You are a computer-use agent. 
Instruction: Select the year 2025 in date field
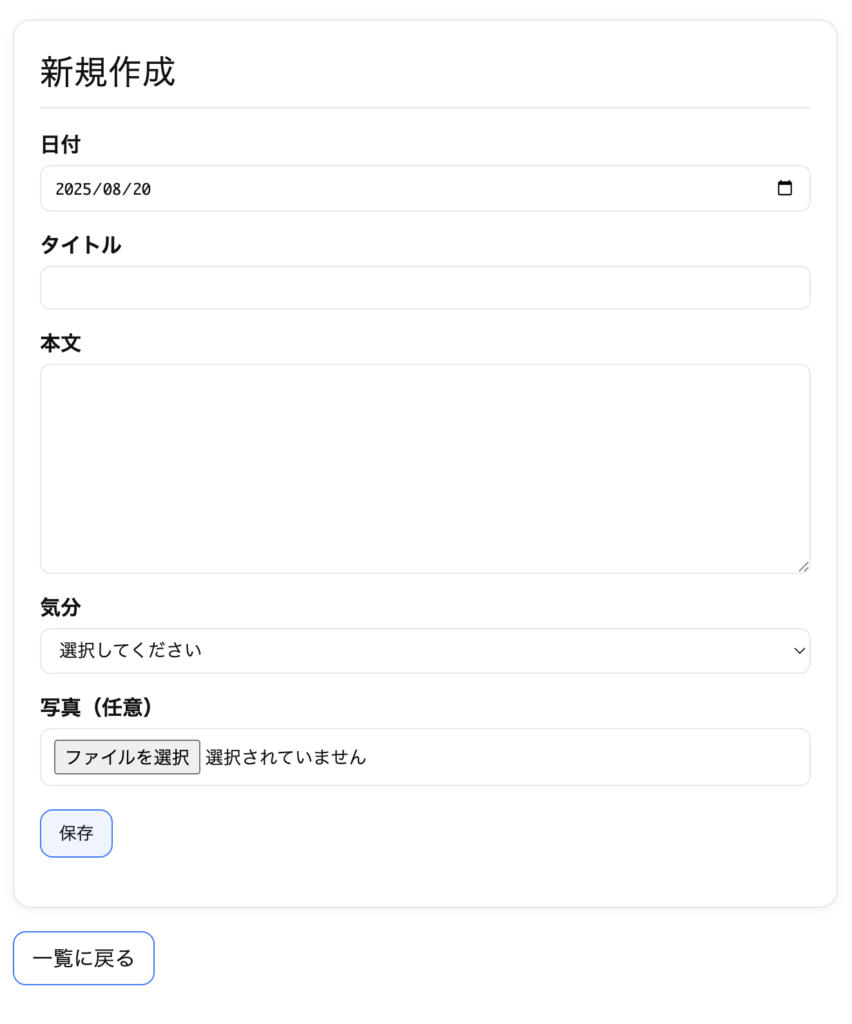point(73,189)
